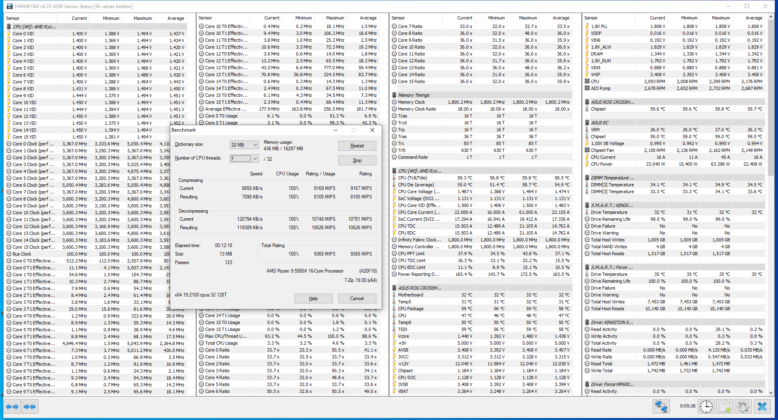This screenshot has height=420, width=778.
Task: Select the SoC Voltage (SVI2 row
Action: [481, 198]
